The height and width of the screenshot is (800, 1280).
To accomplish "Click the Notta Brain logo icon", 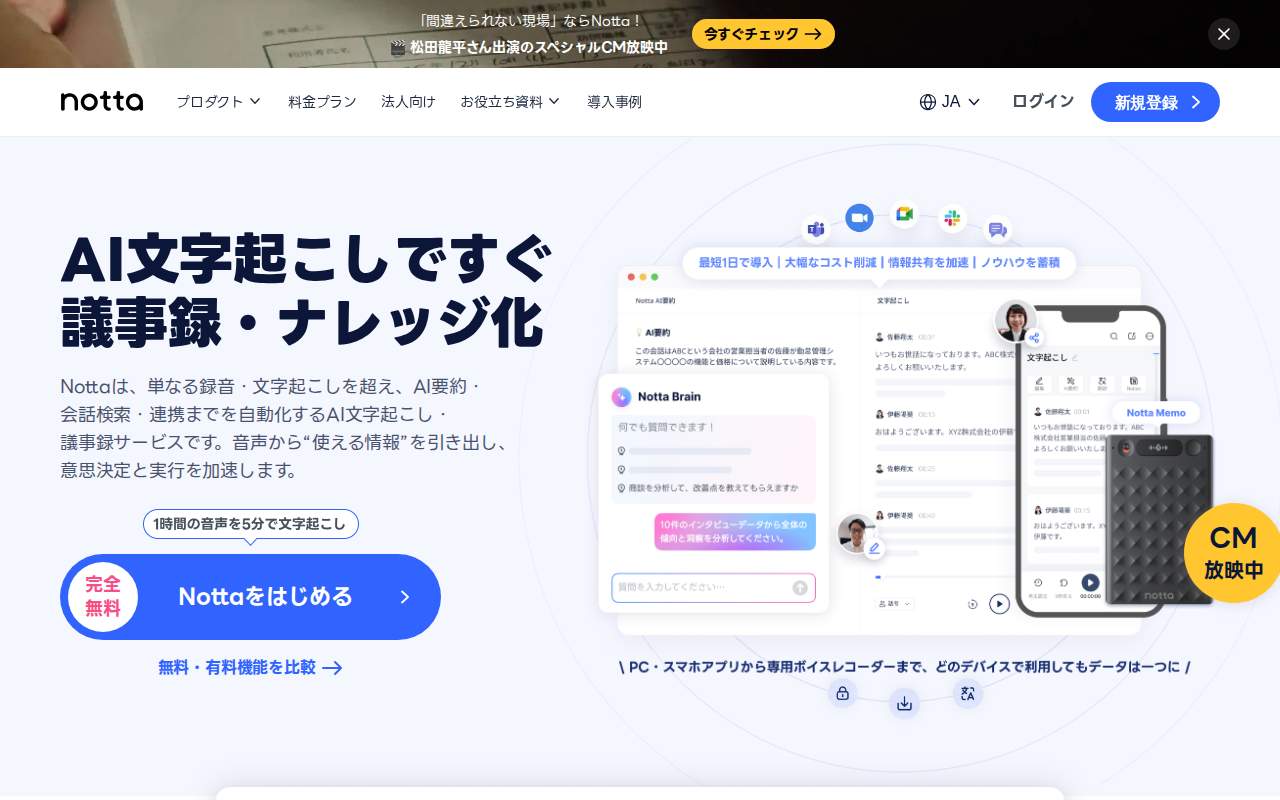I will [x=621, y=396].
